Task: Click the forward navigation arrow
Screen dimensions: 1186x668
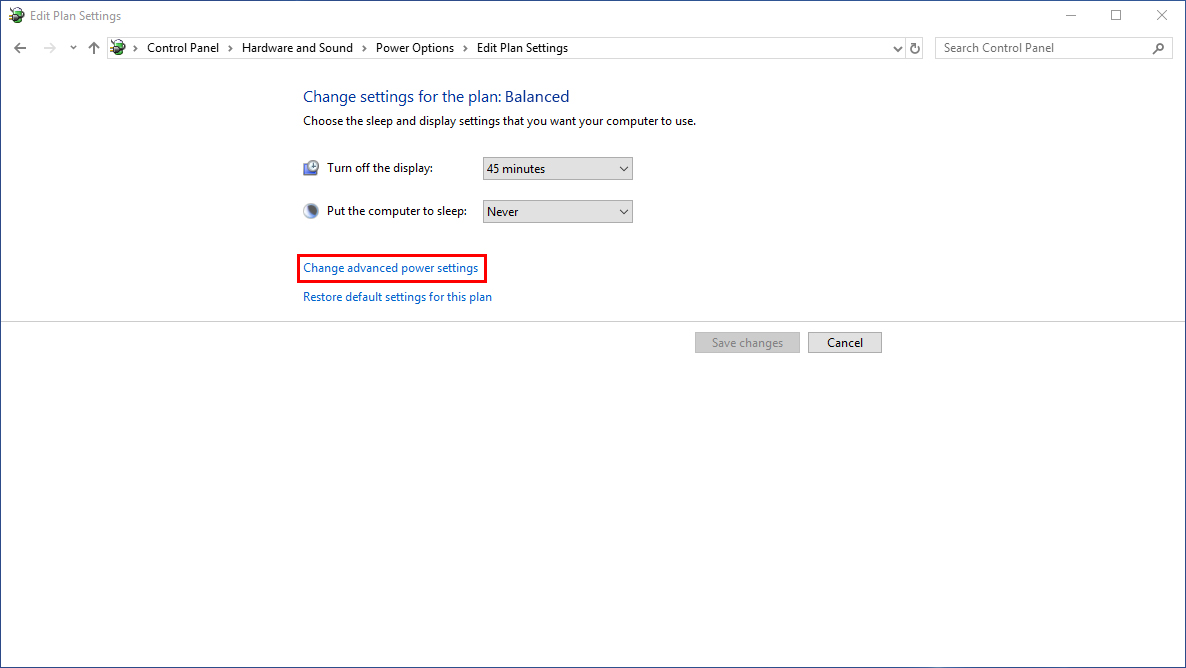Action: [x=49, y=48]
